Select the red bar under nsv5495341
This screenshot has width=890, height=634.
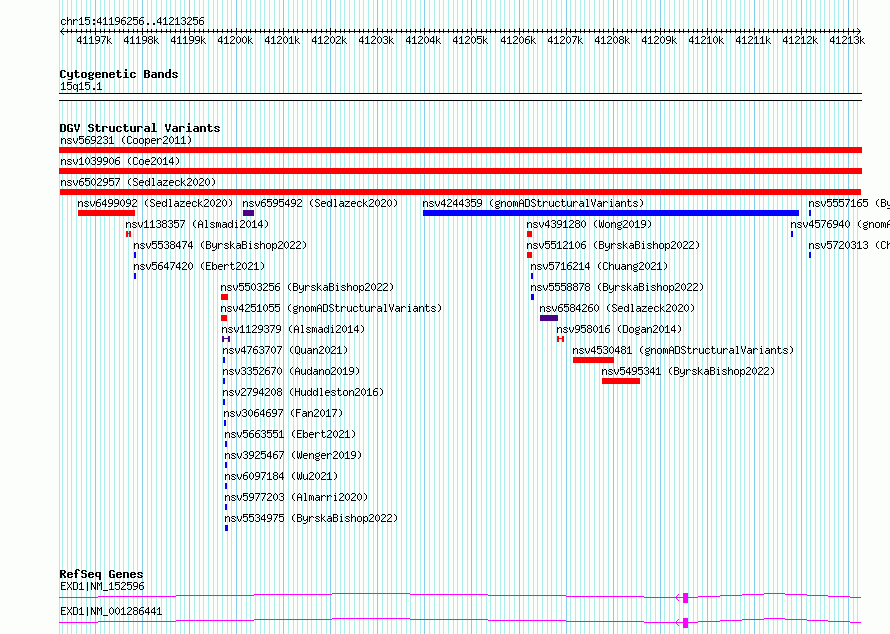pos(620,381)
